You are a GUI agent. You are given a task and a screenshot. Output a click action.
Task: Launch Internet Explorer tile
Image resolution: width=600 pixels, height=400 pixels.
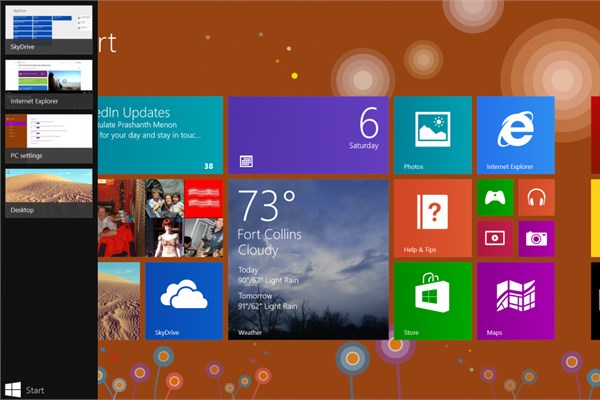tap(516, 135)
